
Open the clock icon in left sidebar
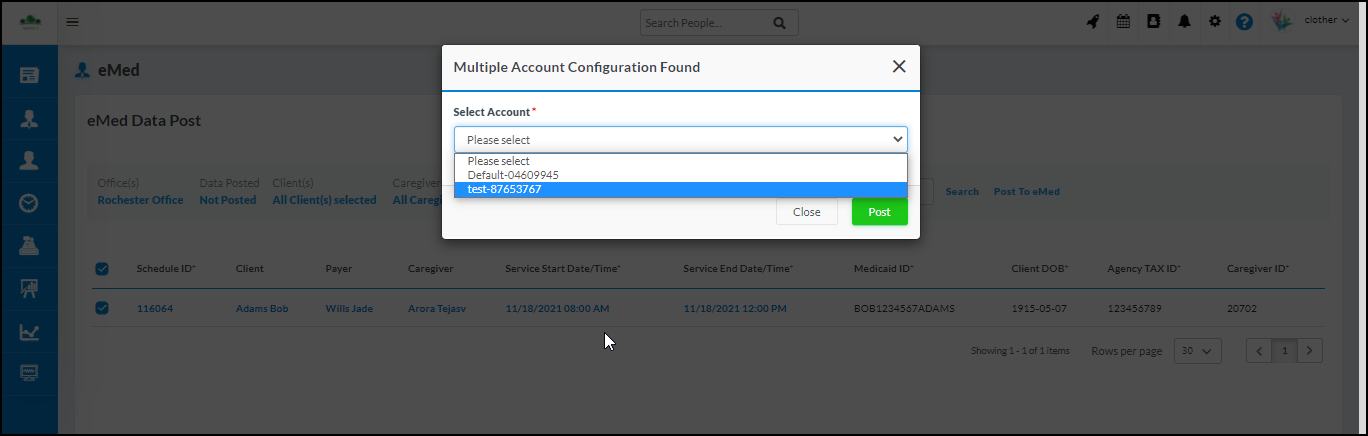click(x=29, y=203)
